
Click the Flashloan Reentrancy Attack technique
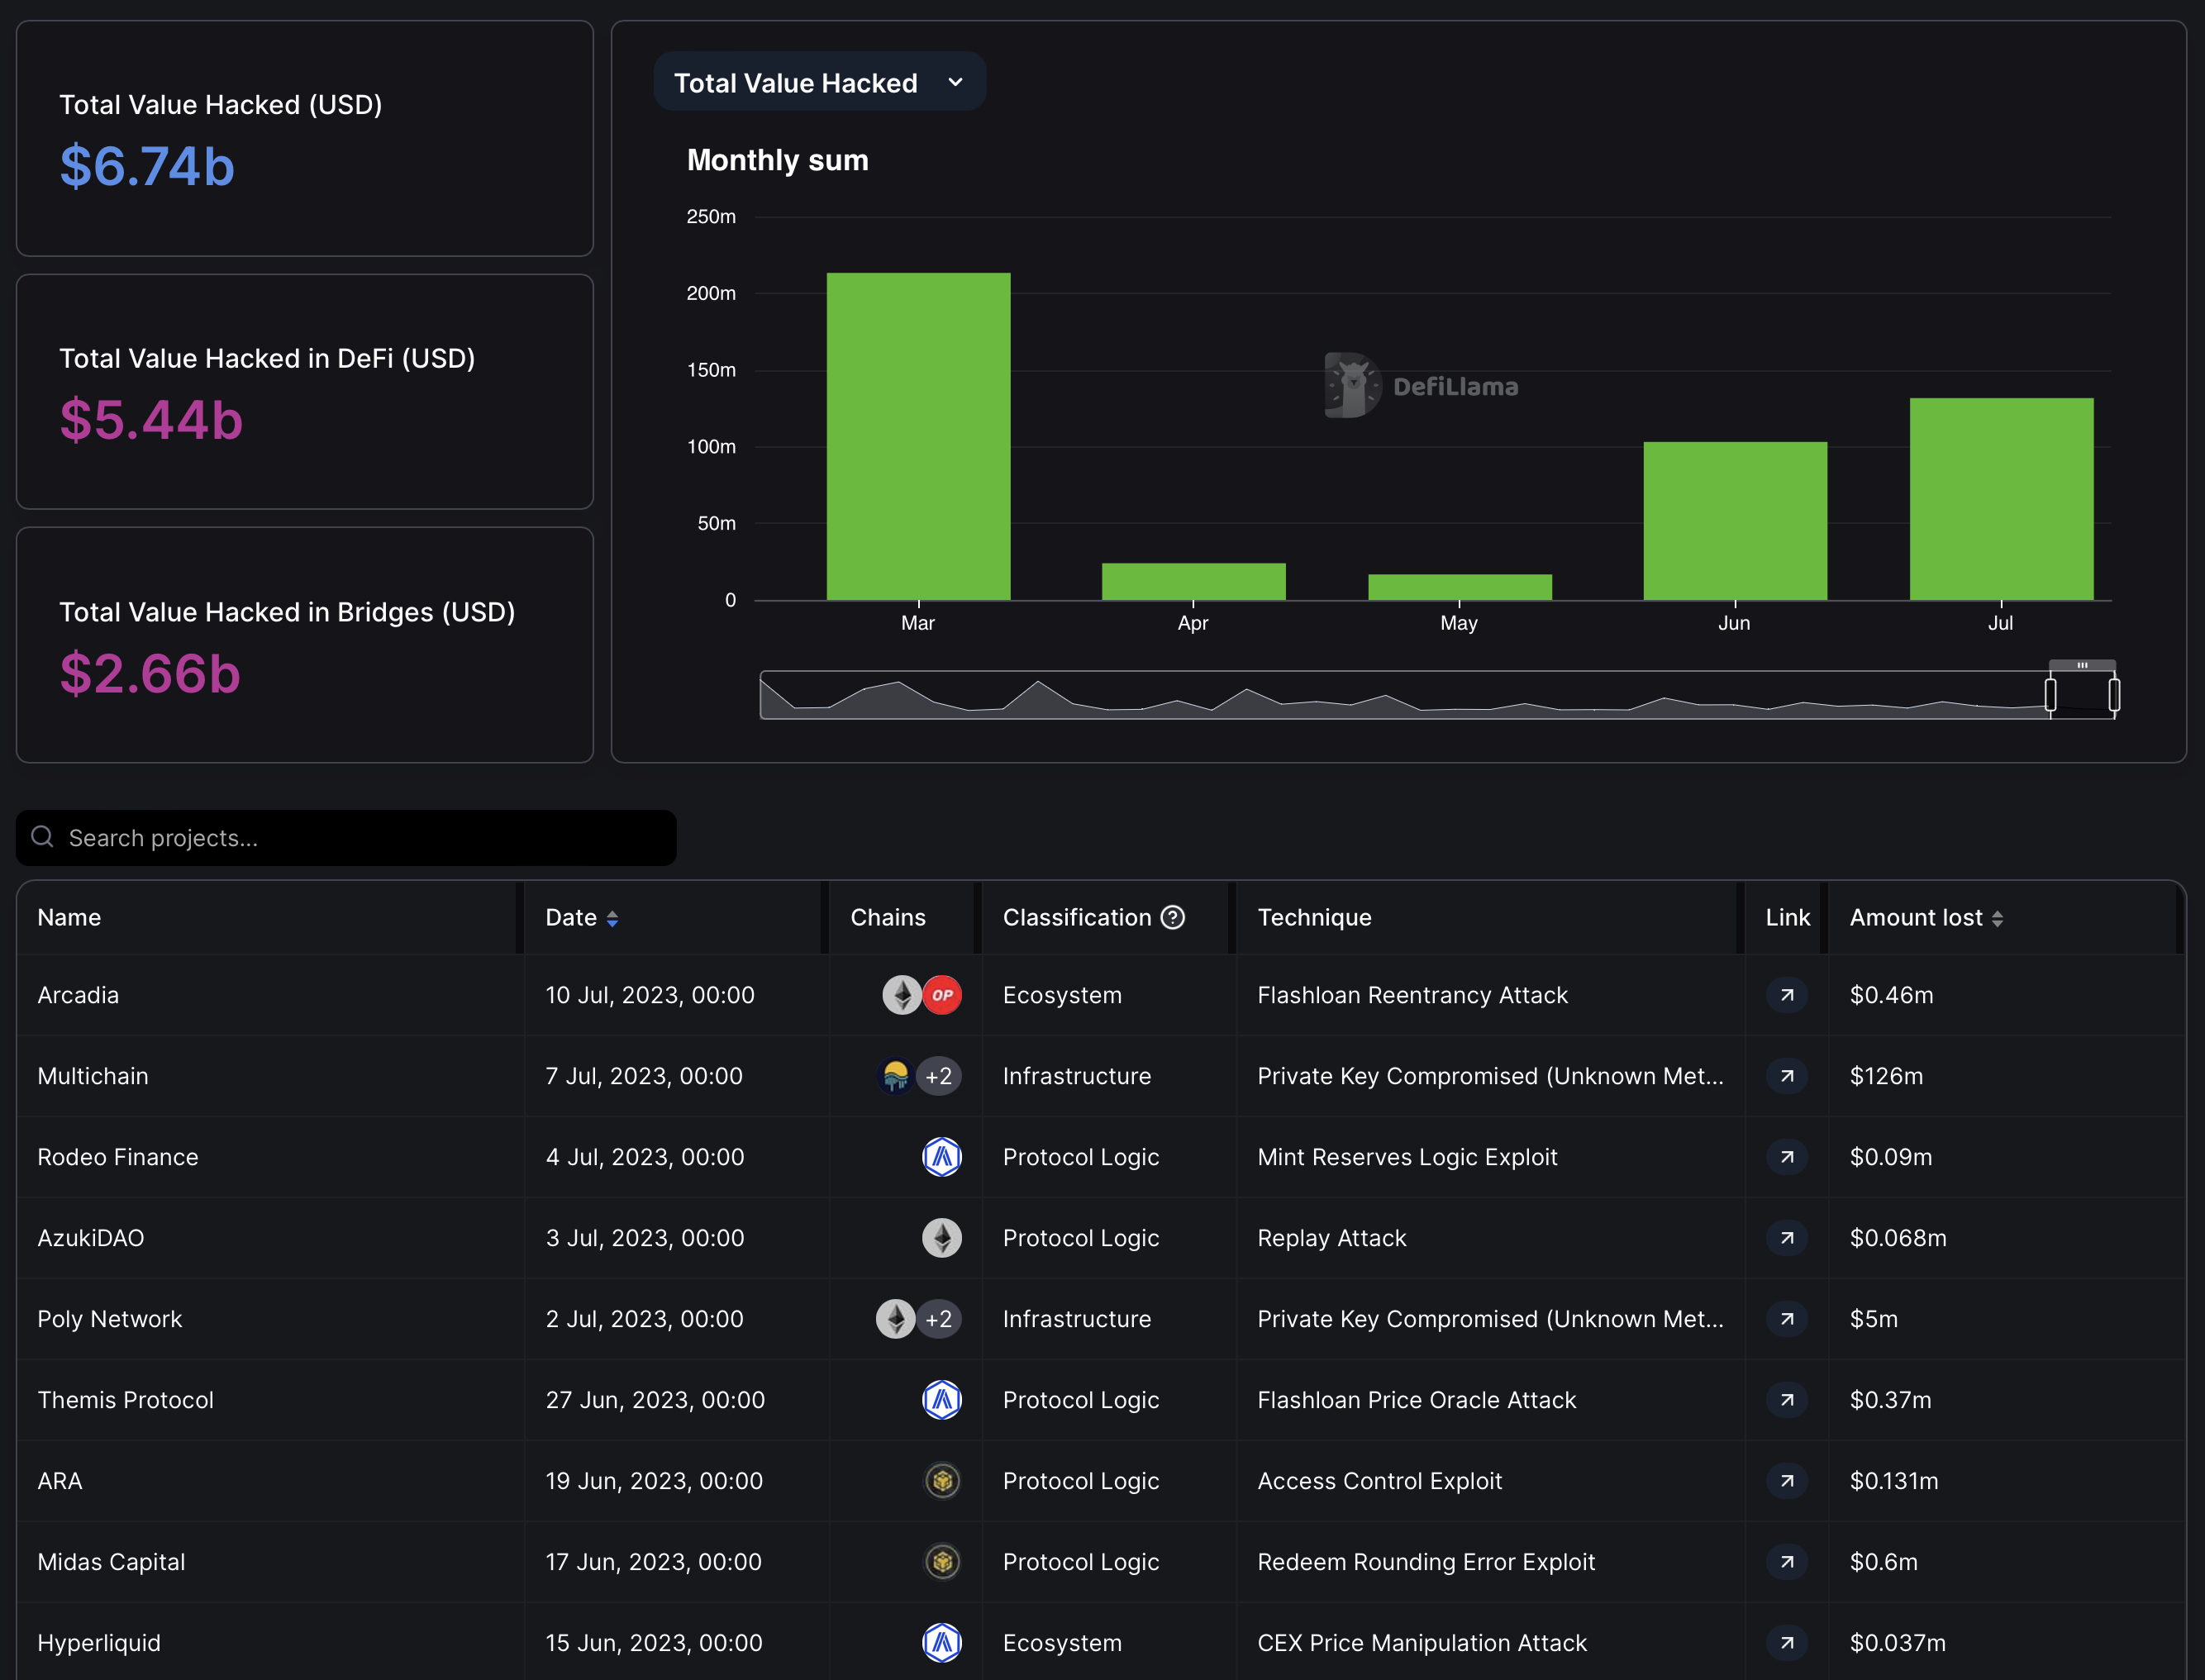tap(1412, 995)
